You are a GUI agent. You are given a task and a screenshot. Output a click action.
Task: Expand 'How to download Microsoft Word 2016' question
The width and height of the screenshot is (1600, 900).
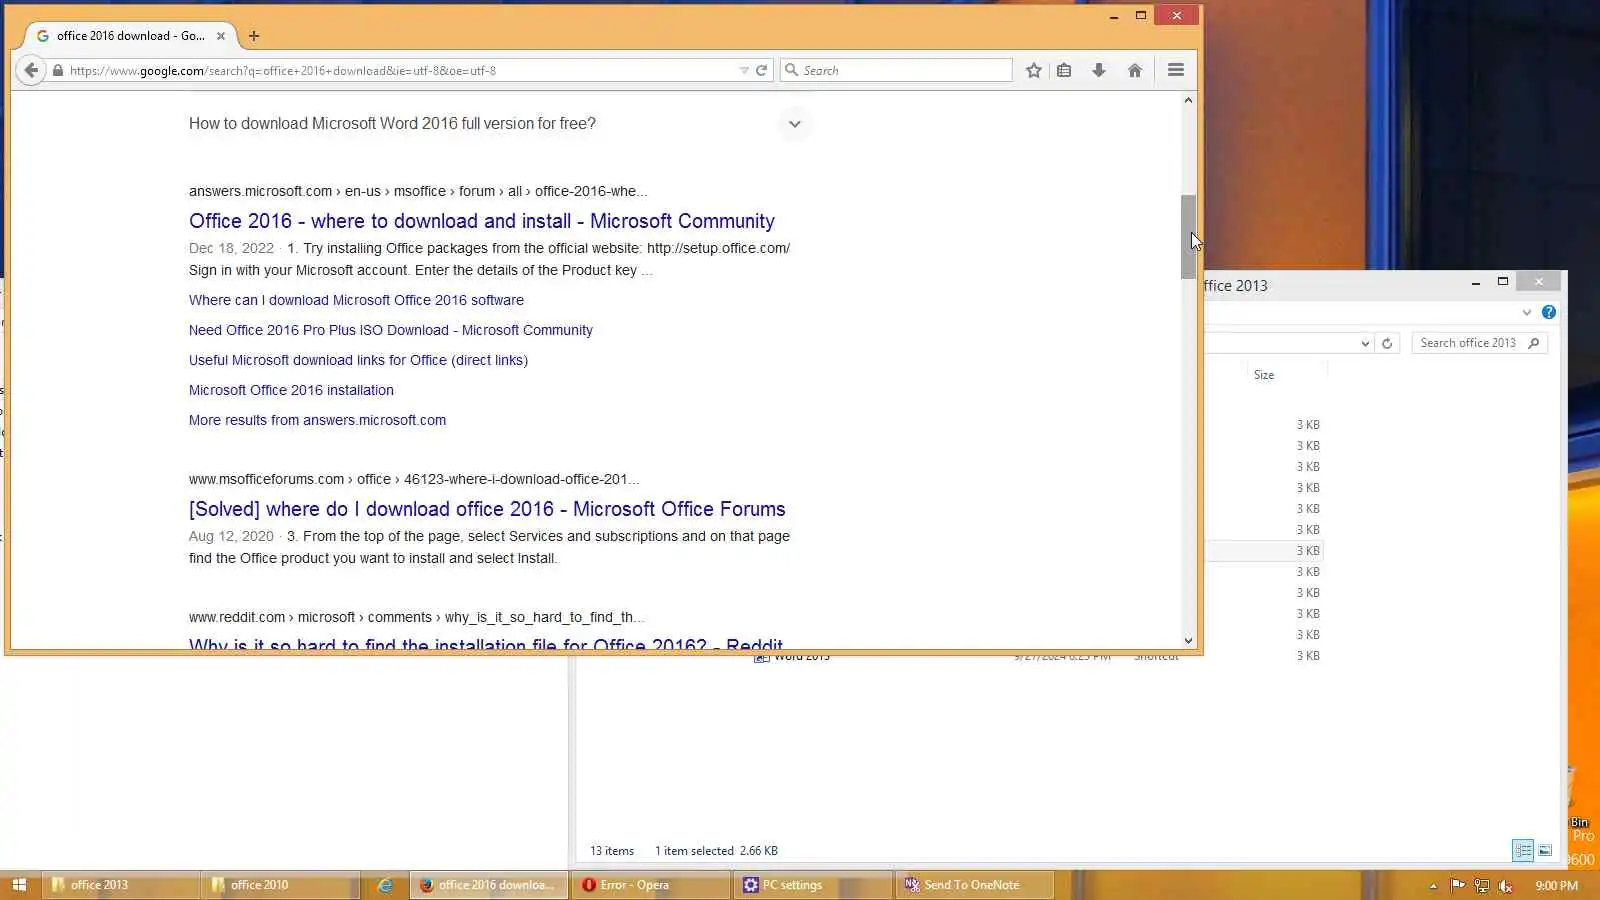click(795, 124)
